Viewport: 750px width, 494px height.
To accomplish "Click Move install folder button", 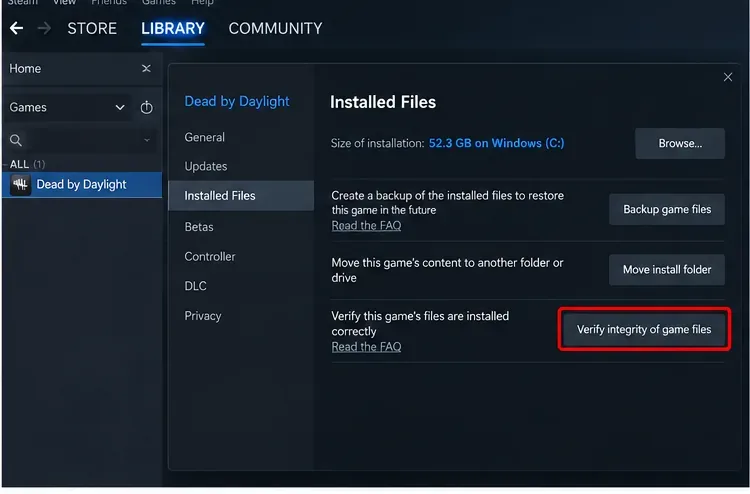I will (667, 270).
